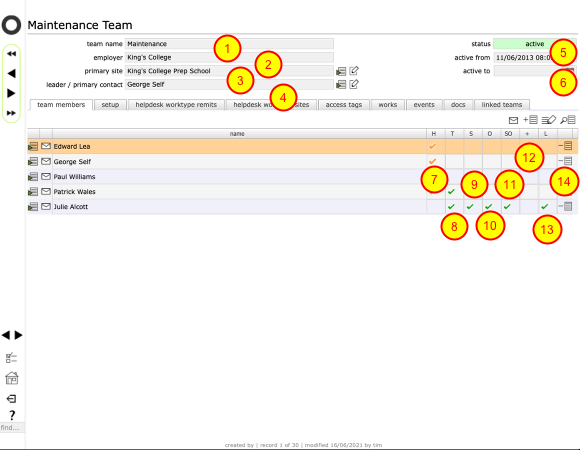Open the helpdesk worktype remits tab
Viewport: 580px width, 450px height.
176,105
